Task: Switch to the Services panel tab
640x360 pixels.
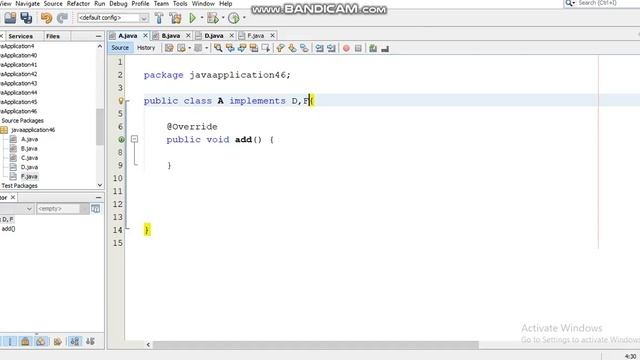Action: point(20,36)
